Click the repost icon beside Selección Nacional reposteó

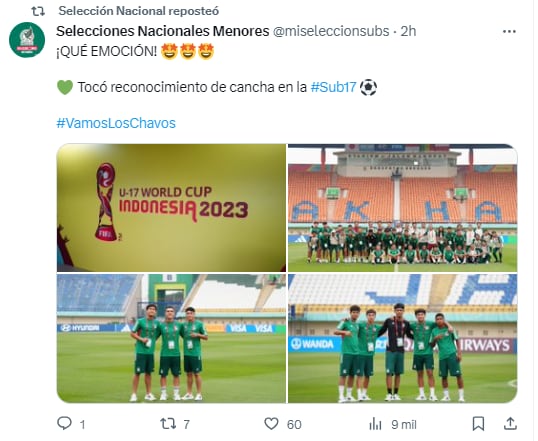[38, 11]
